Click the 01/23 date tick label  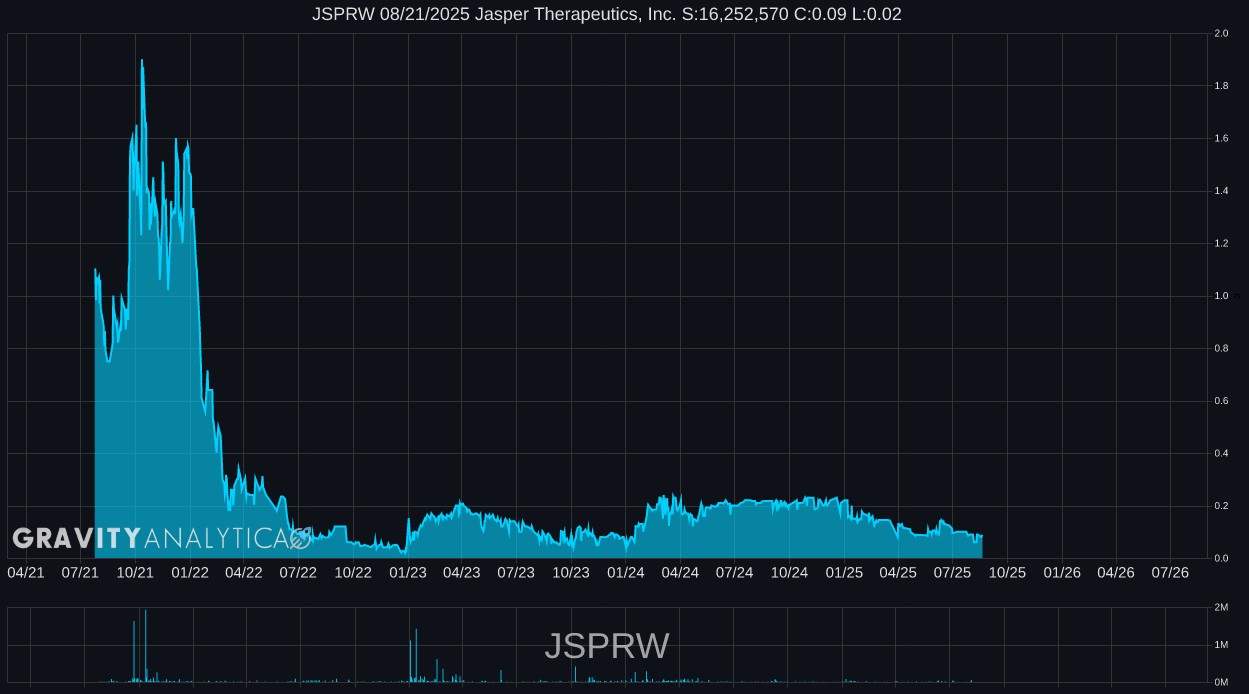click(x=408, y=572)
